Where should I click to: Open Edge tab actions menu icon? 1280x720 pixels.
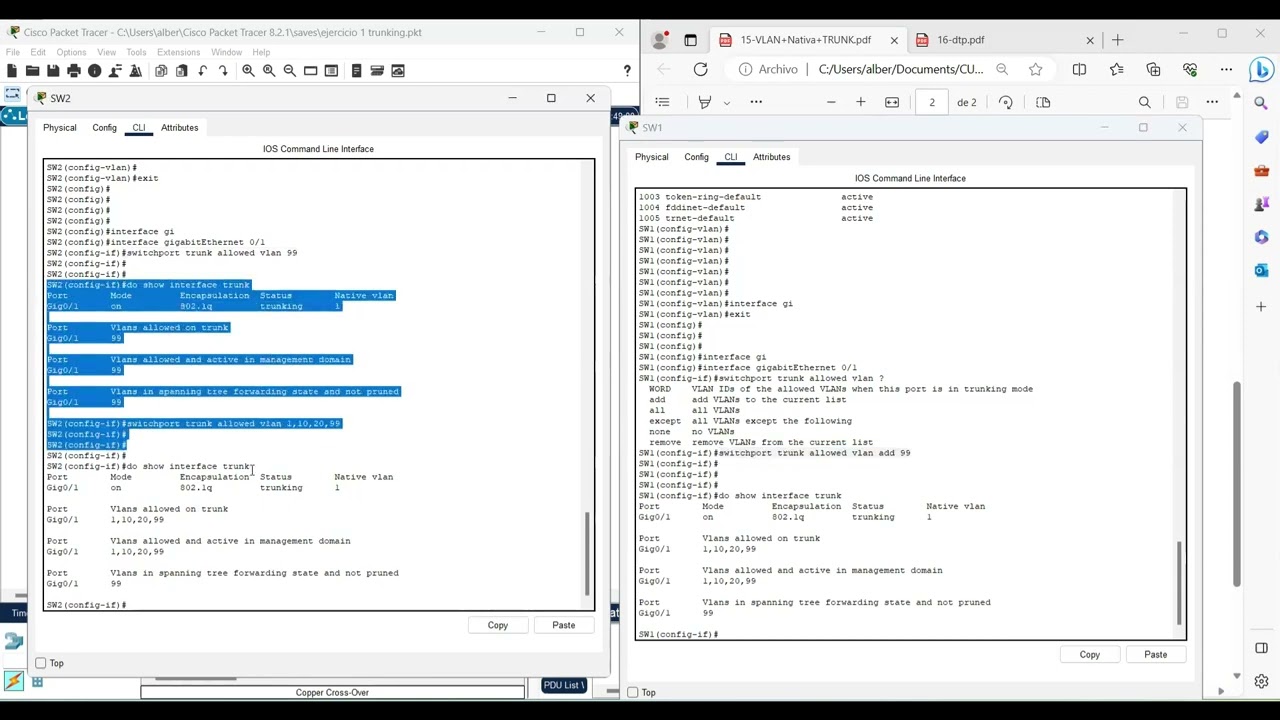coord(690,40)
